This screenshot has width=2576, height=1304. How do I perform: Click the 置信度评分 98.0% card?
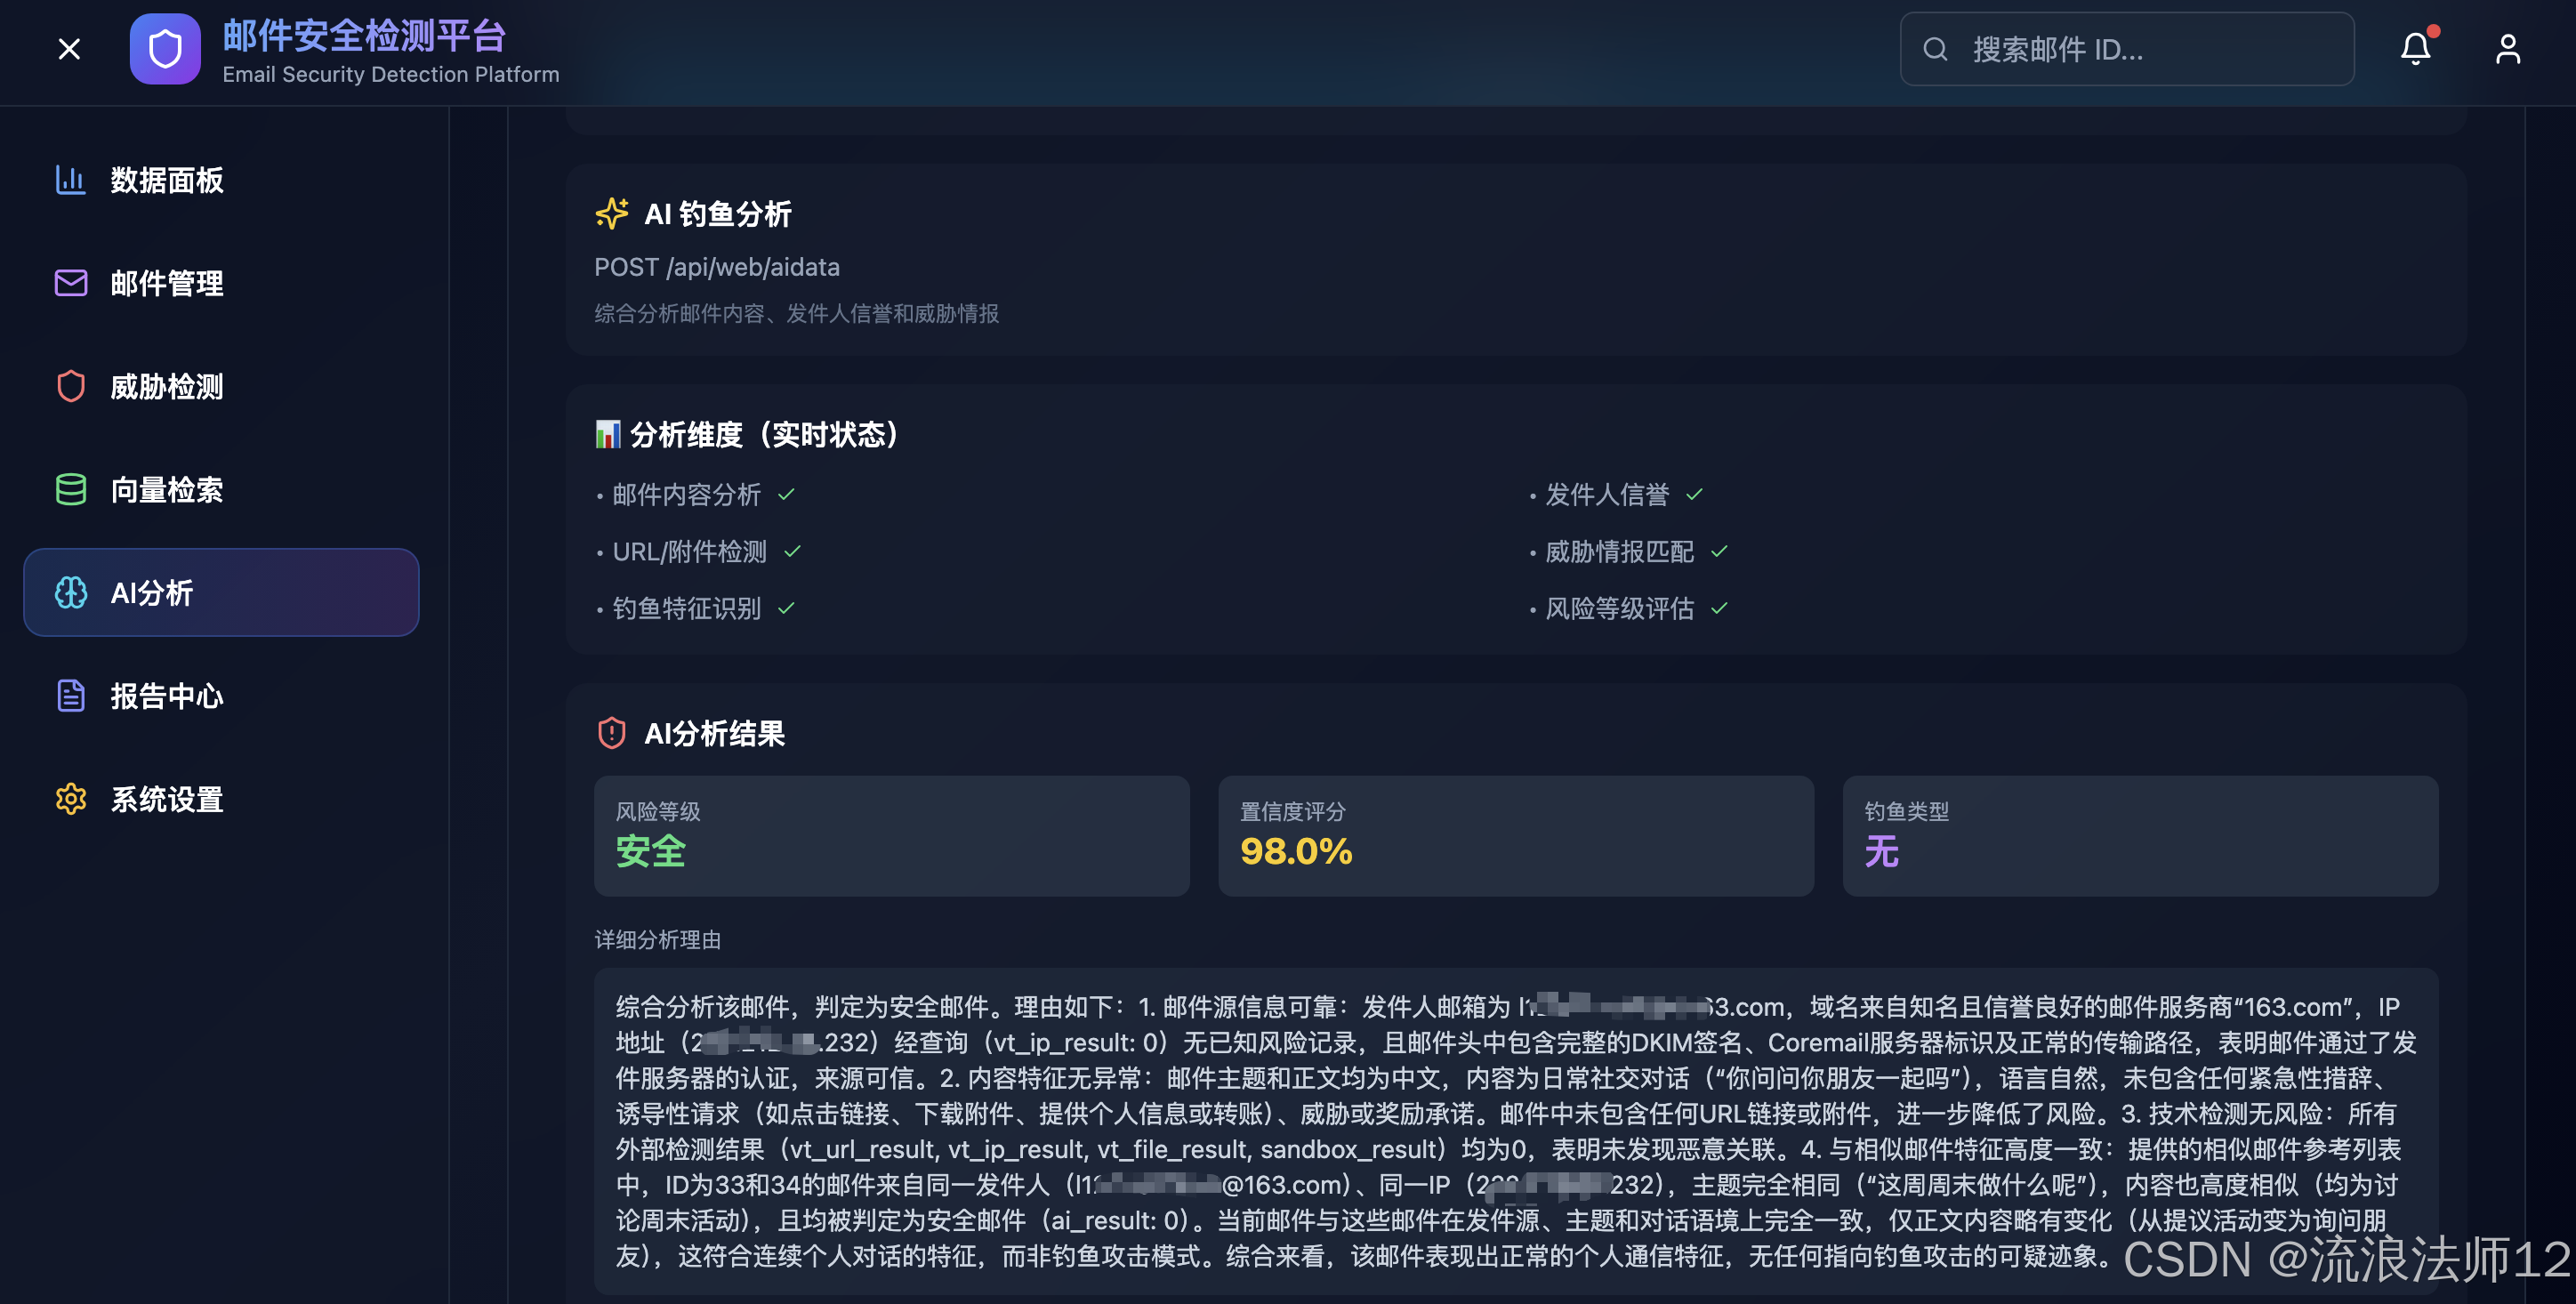(1515, 836)
